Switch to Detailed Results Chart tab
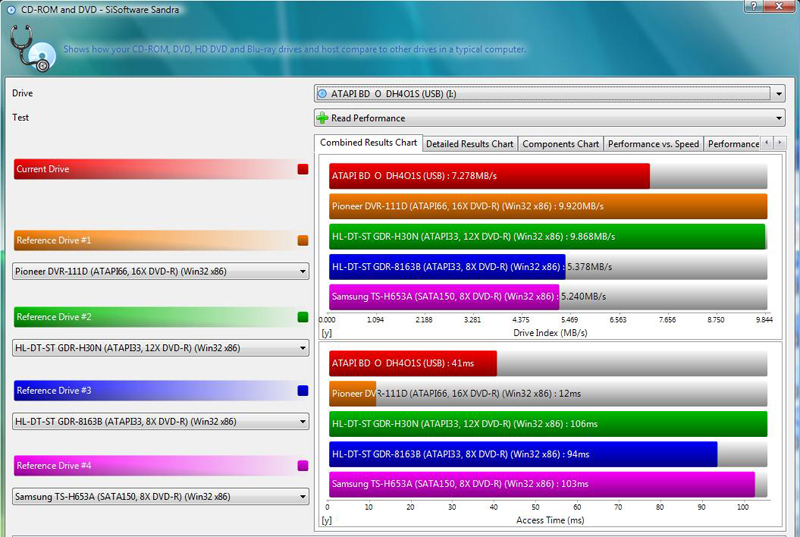 point(469,144)
